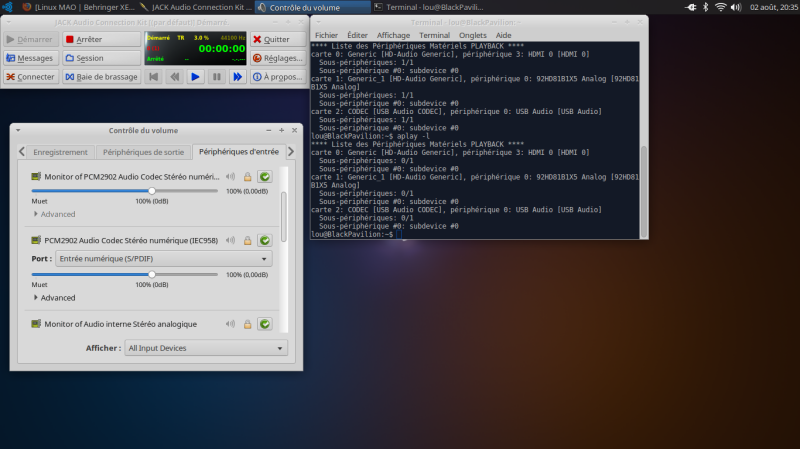
Task: Open the Bluetooth tray icon
Action: click(706, 7)
